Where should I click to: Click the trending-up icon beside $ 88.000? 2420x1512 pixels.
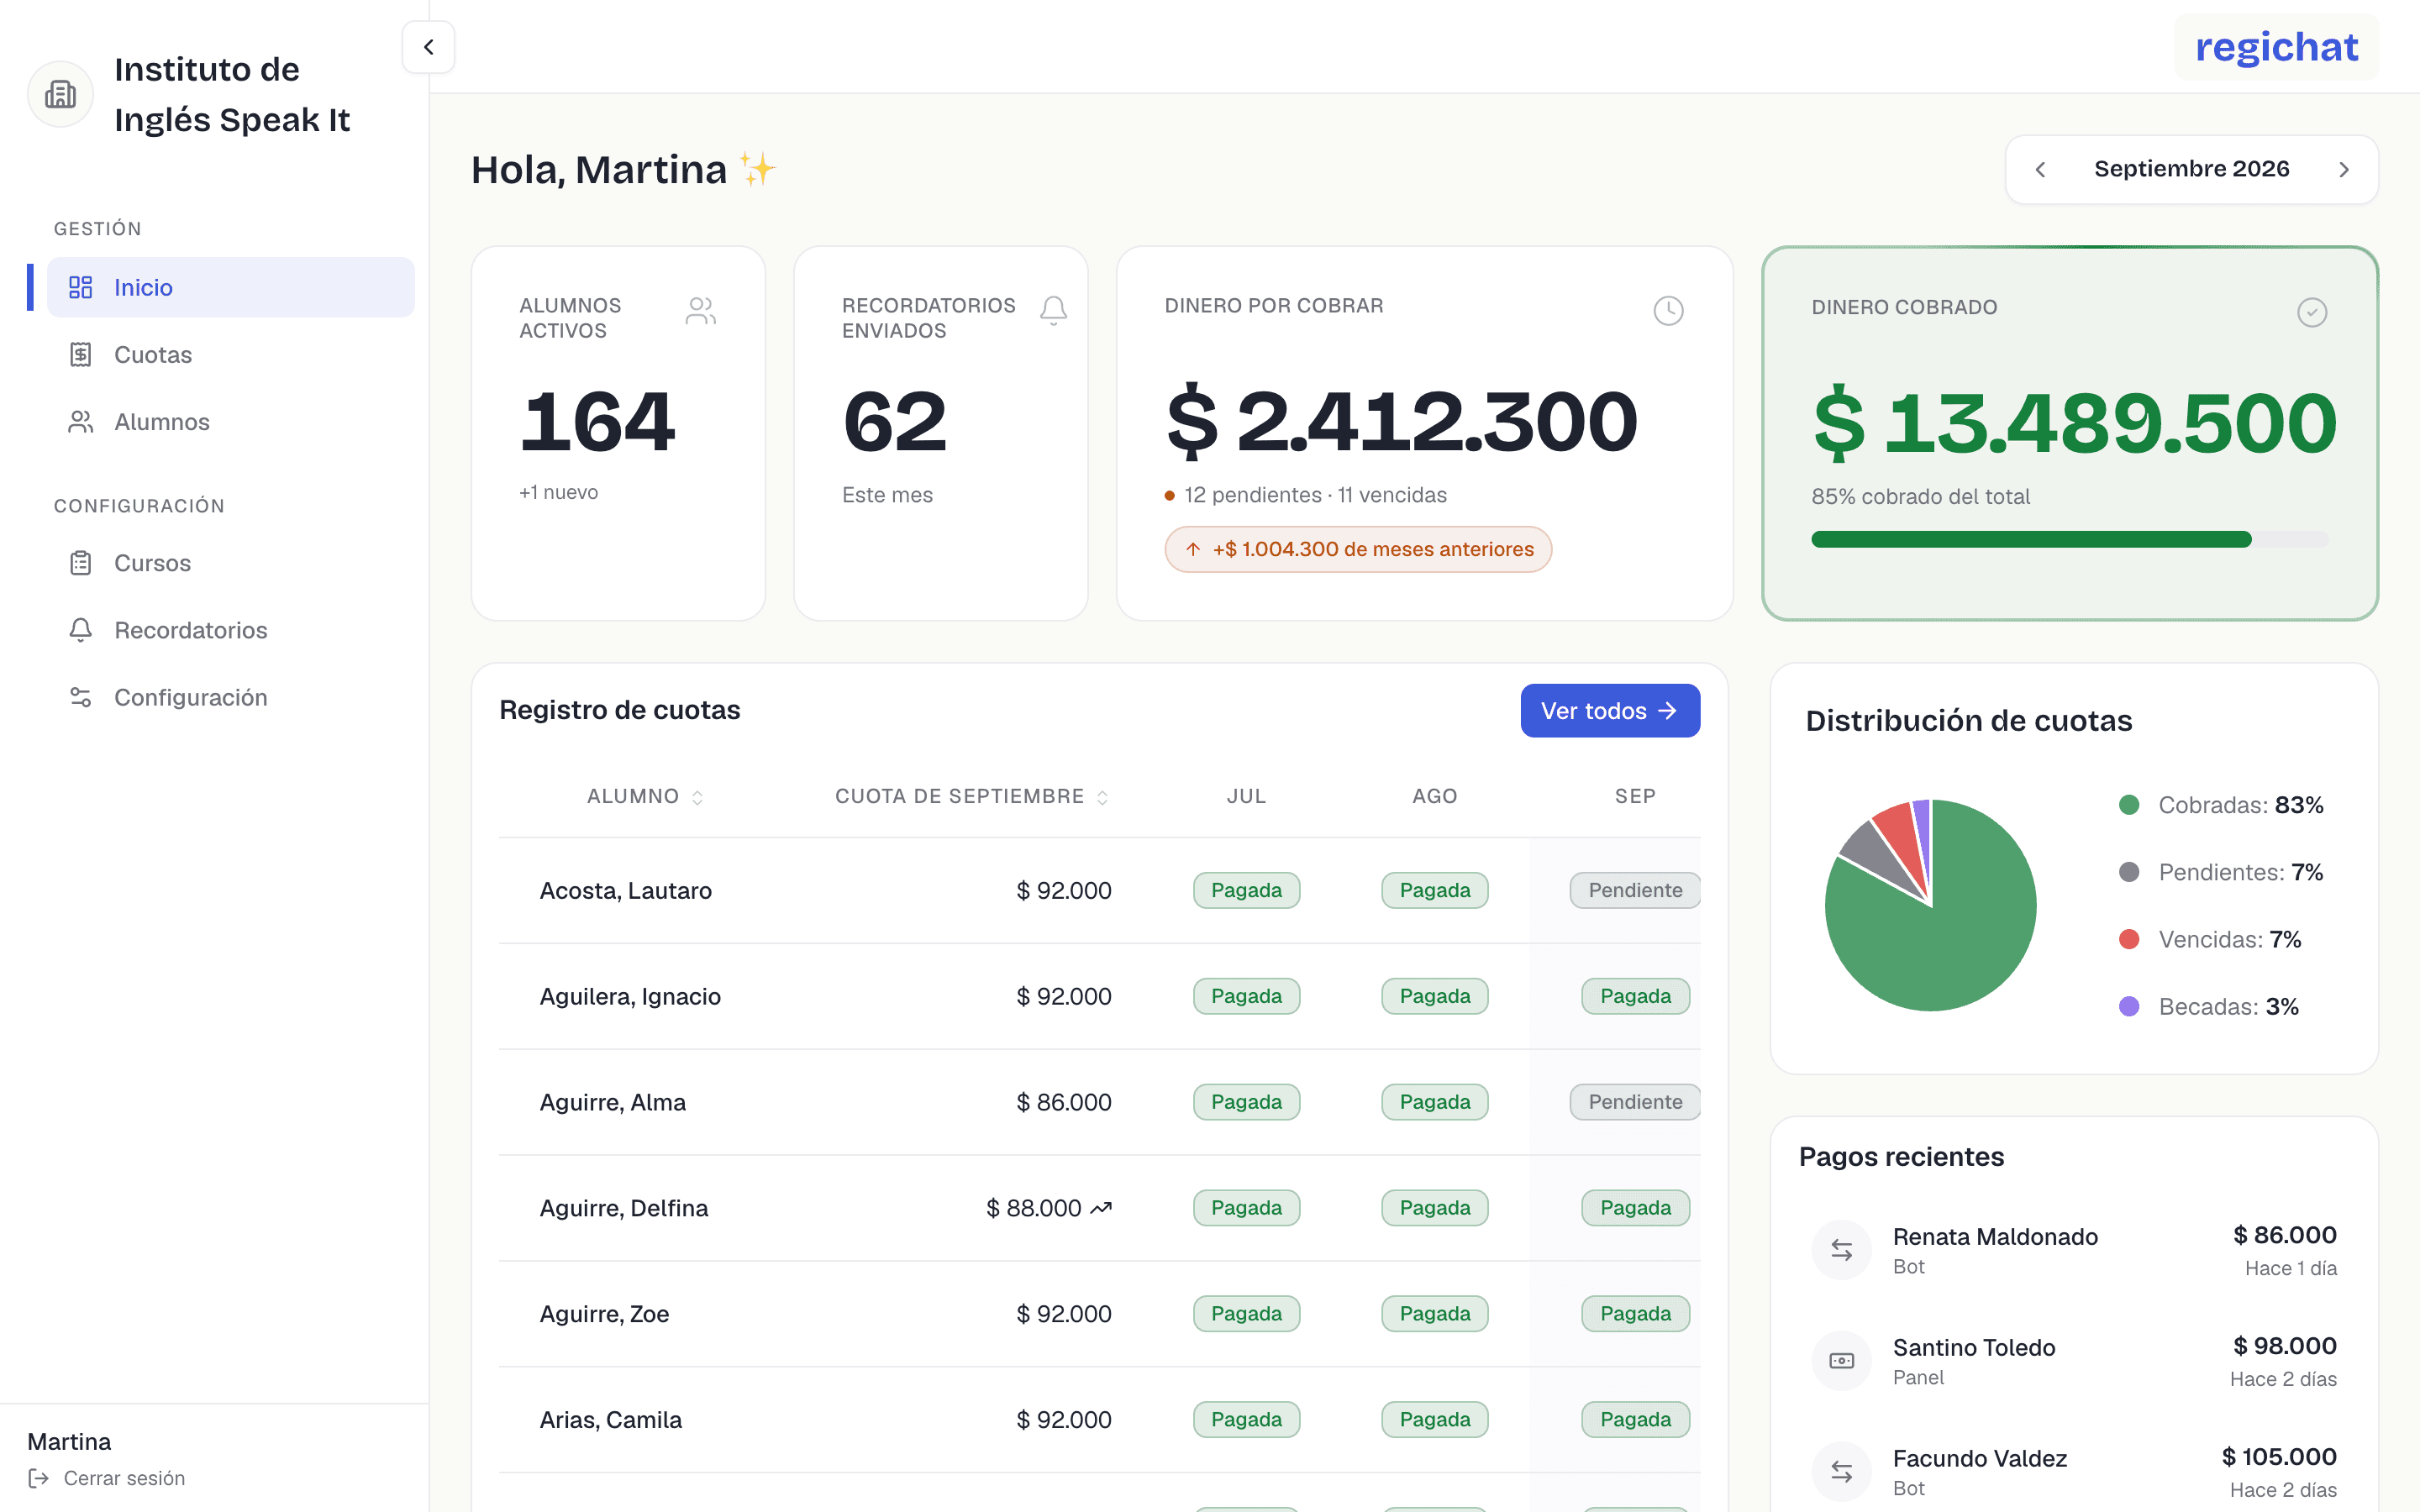1101,1208
